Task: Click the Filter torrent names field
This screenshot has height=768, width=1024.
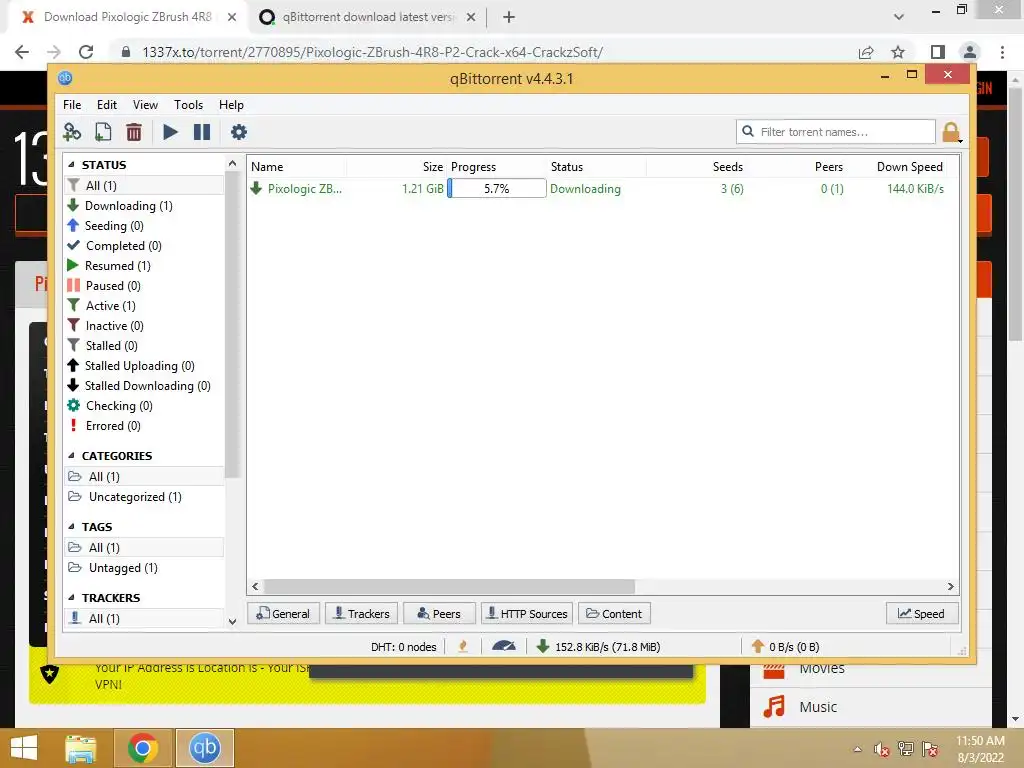Action: click(x=836, y=132)
